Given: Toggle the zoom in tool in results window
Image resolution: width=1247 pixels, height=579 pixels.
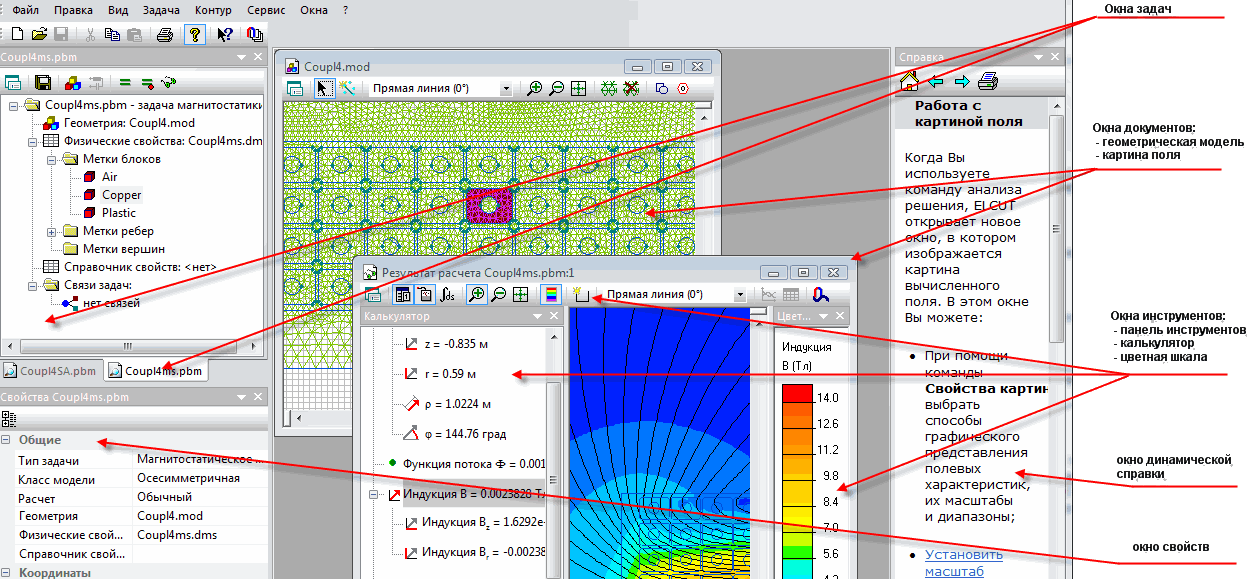Looking at the screenshot, I should coord(477,294).
